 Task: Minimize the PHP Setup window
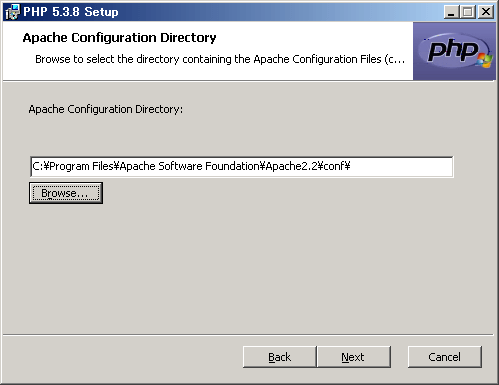(451, 12)
